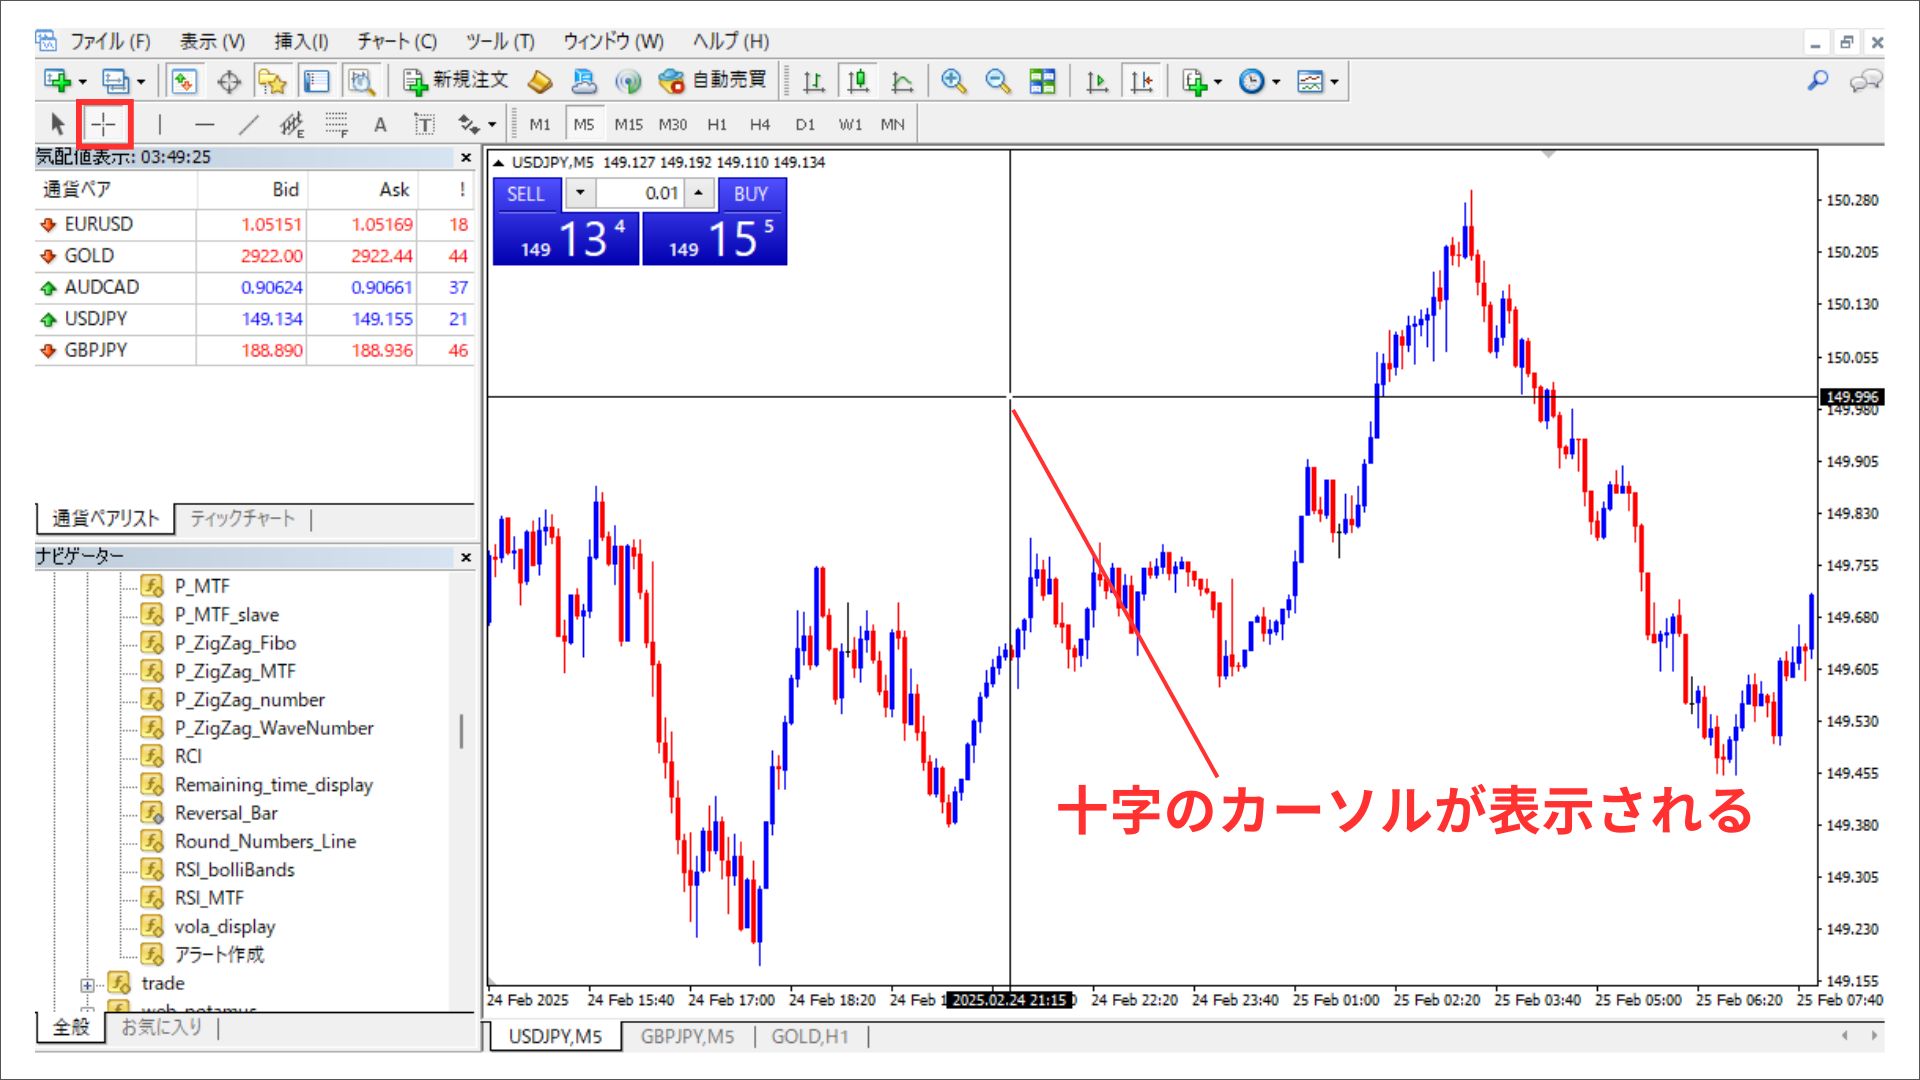Open the 新規注文 new order dialog
Screen dimensions: 1920x1080
click(x=455, y=81)
